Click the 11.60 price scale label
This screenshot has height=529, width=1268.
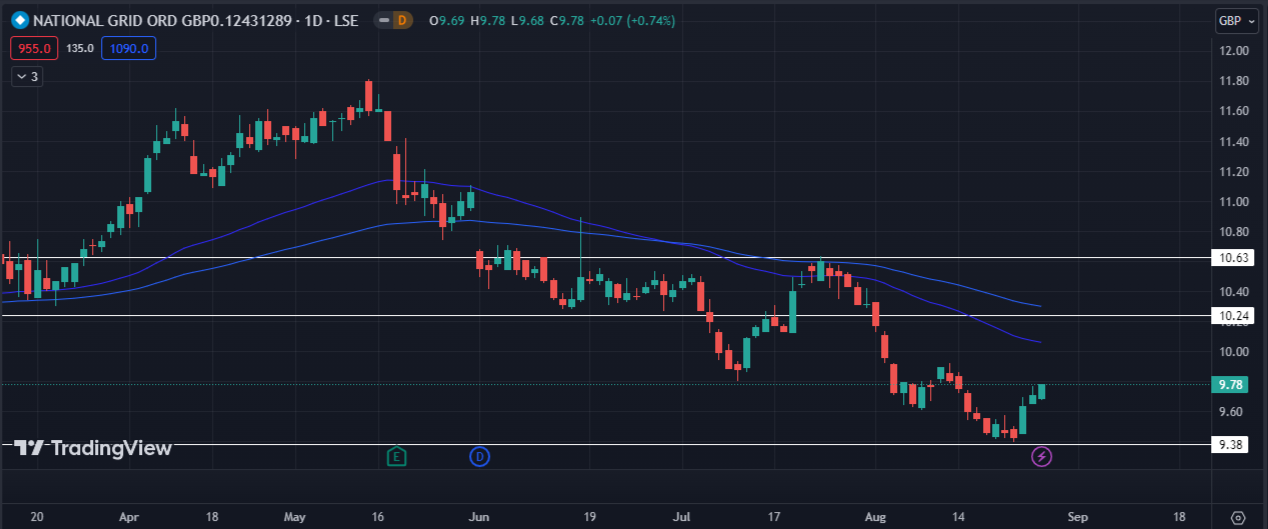pos(1233,111)
